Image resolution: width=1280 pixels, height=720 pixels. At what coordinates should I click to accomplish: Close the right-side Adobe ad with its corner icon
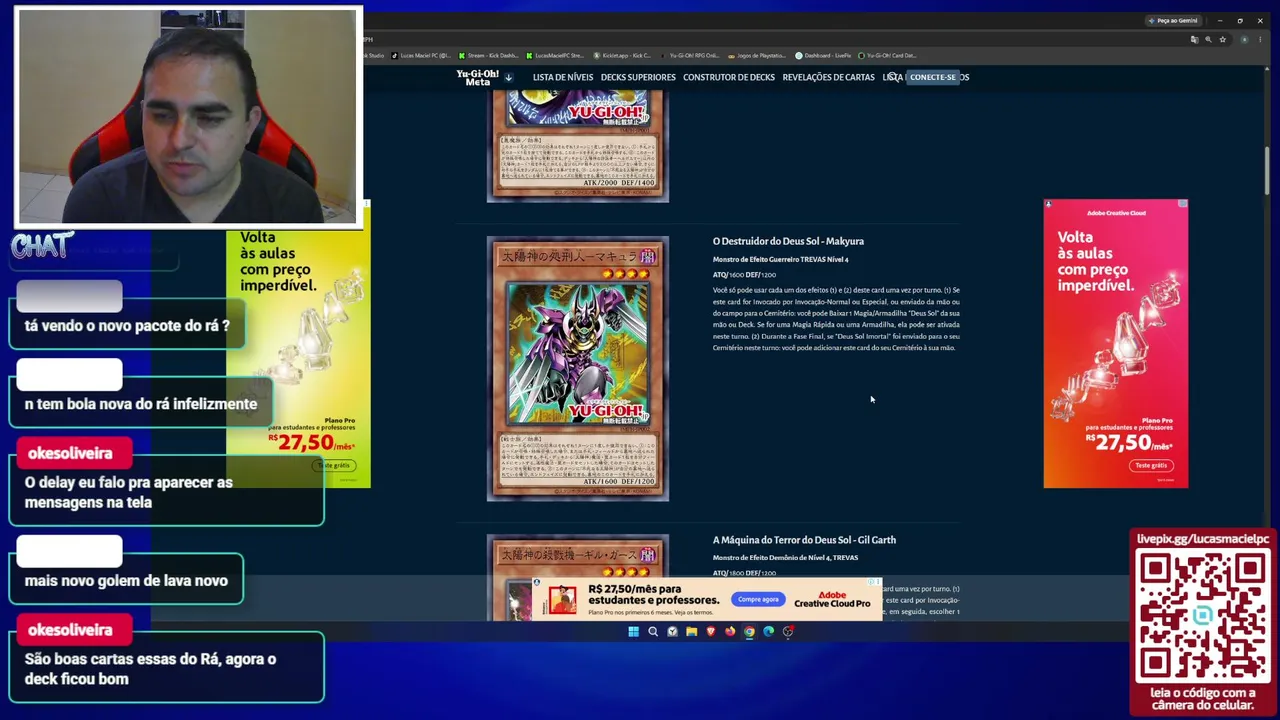(x=1183, y=204)
